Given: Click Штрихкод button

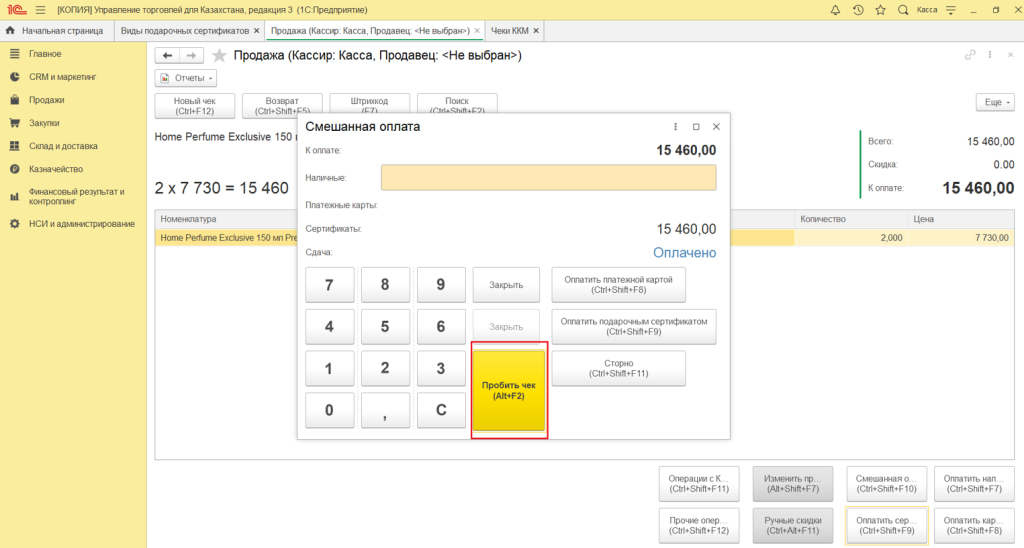Looking at the screenshot, I should (x=370, y=105).
